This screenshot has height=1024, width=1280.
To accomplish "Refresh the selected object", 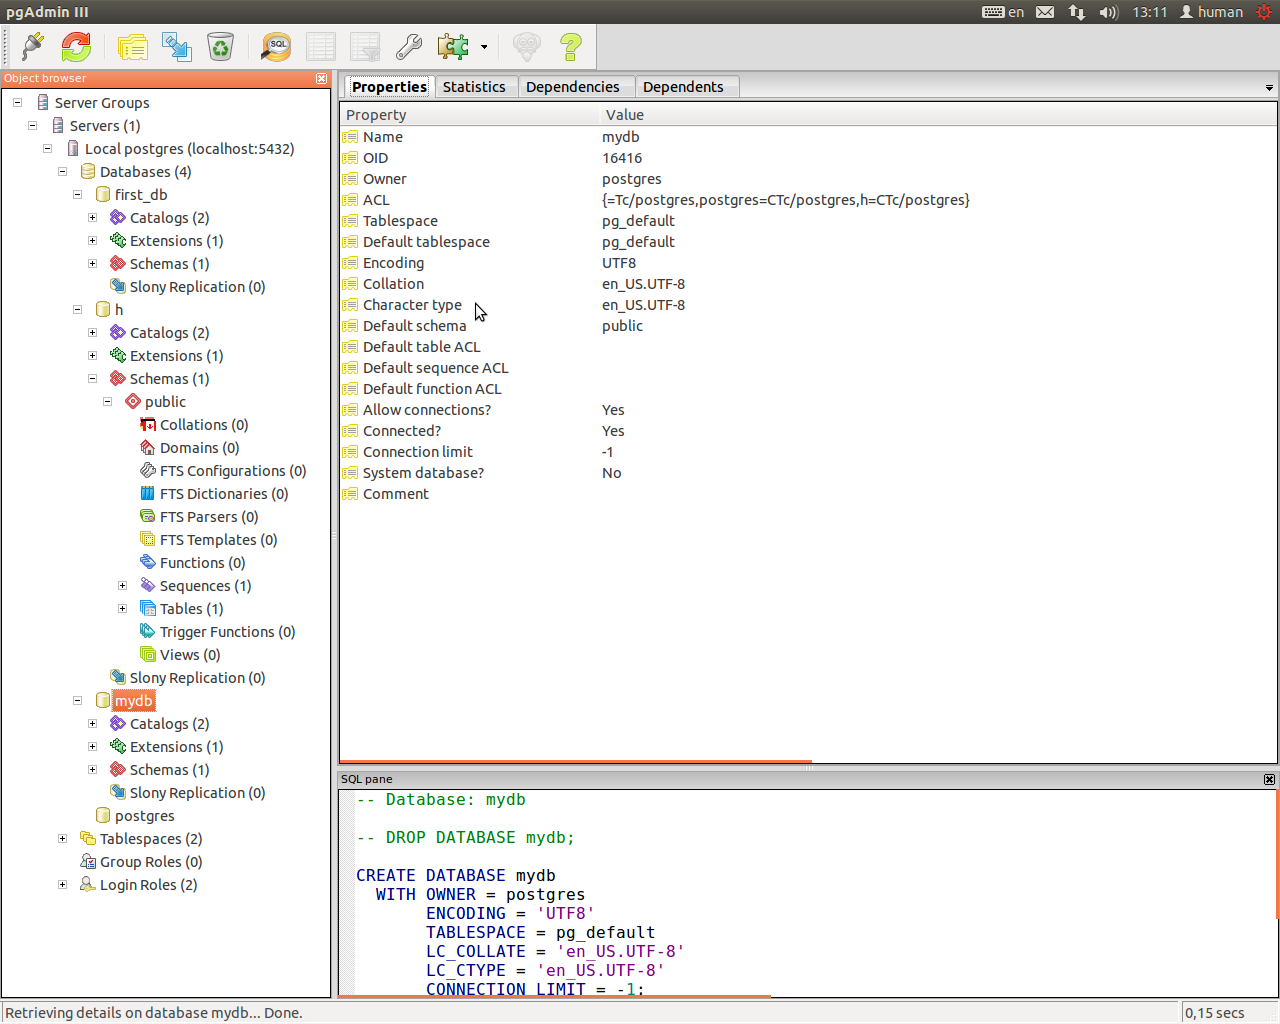I will [76, 46].
